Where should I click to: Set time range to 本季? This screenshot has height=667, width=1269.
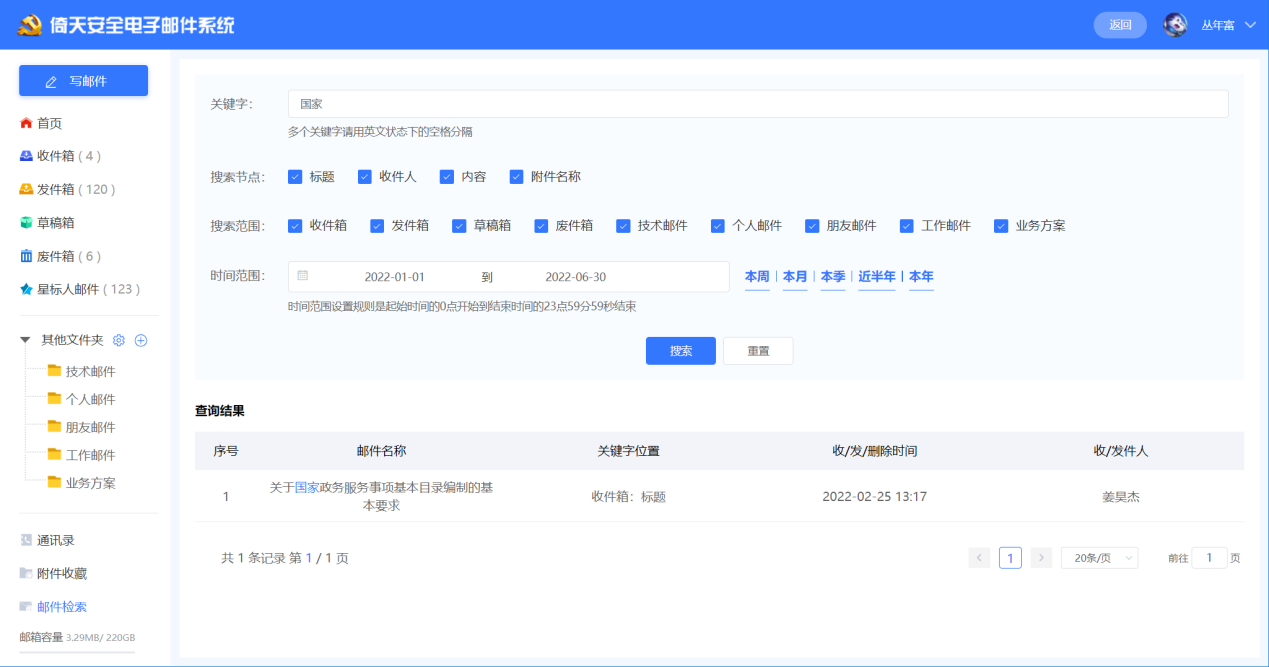tap(833, 277)
